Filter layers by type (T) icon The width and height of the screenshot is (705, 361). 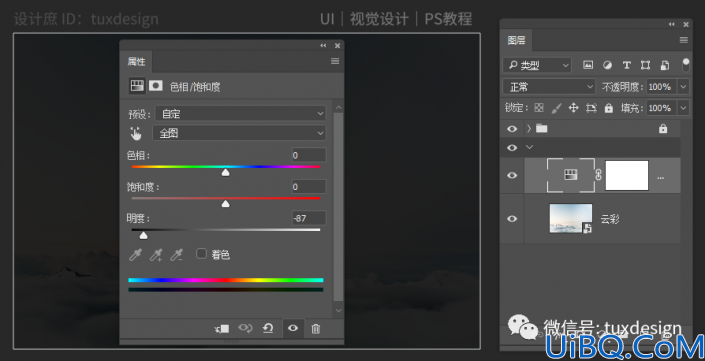coord(626,65)
